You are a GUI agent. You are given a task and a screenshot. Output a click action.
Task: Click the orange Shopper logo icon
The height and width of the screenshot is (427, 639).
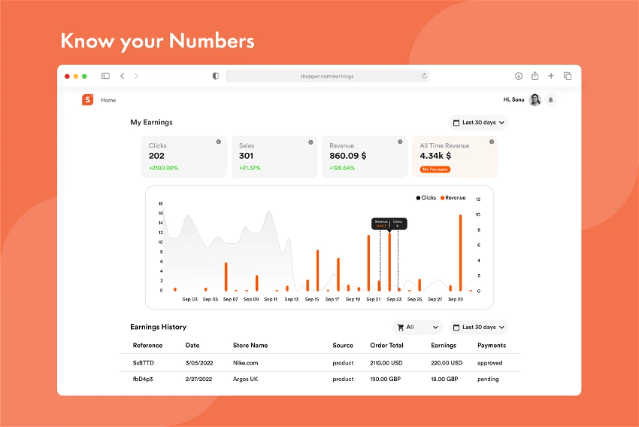pos(87,100)
